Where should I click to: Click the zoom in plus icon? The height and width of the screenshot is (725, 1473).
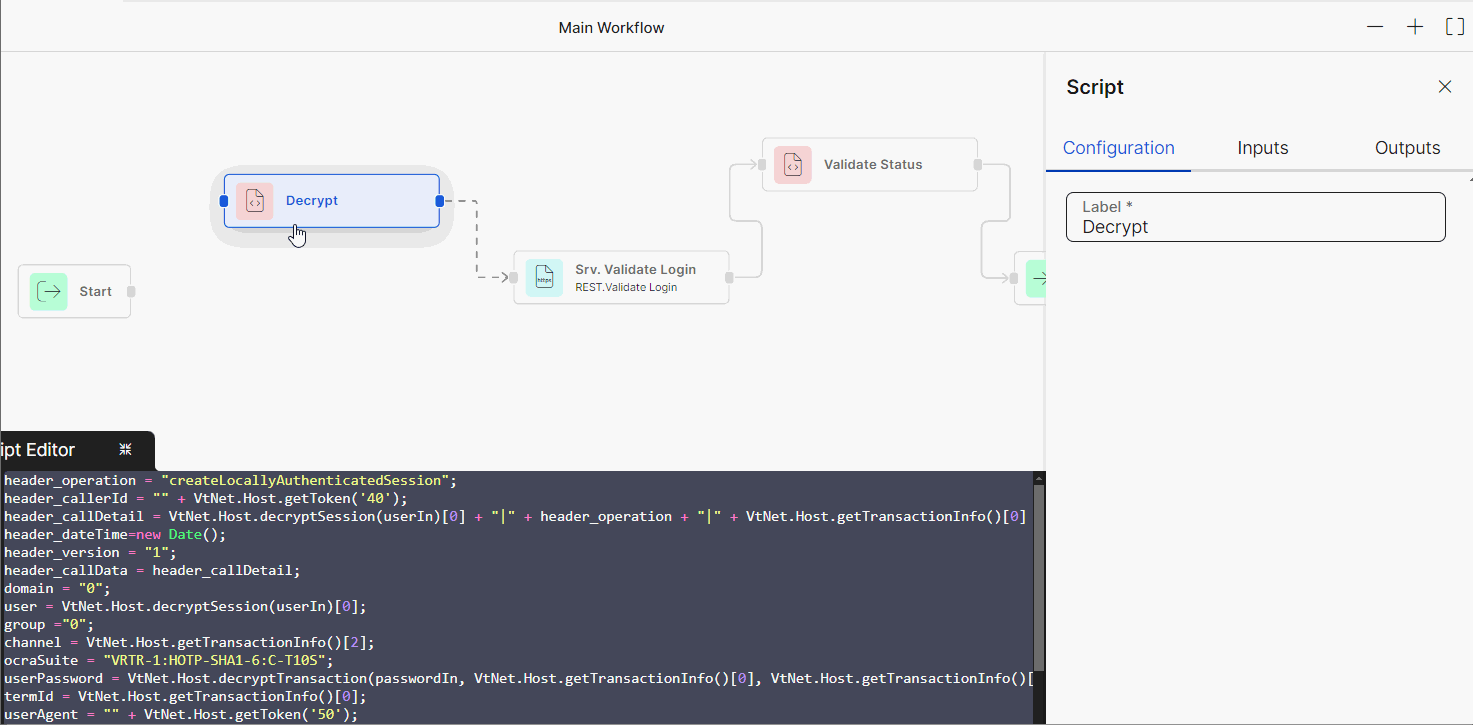coord(1414,27)
